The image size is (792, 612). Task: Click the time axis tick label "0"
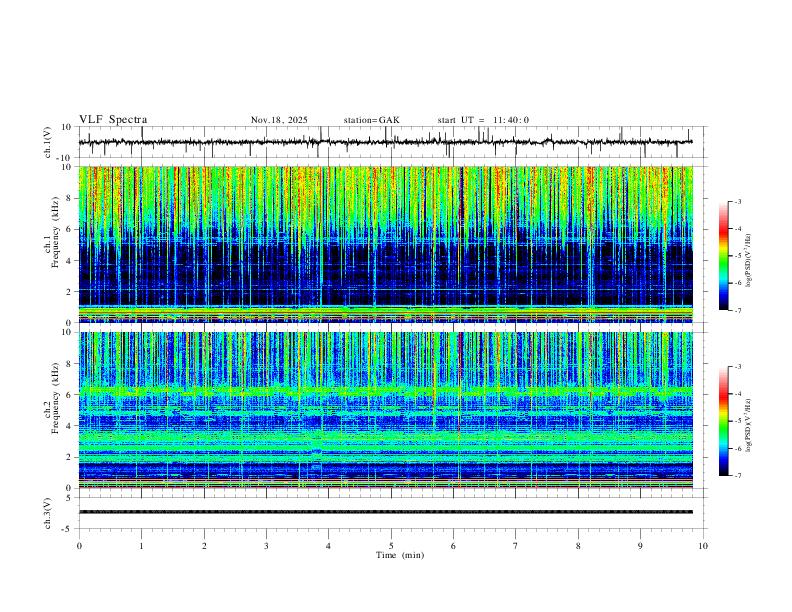79,546
